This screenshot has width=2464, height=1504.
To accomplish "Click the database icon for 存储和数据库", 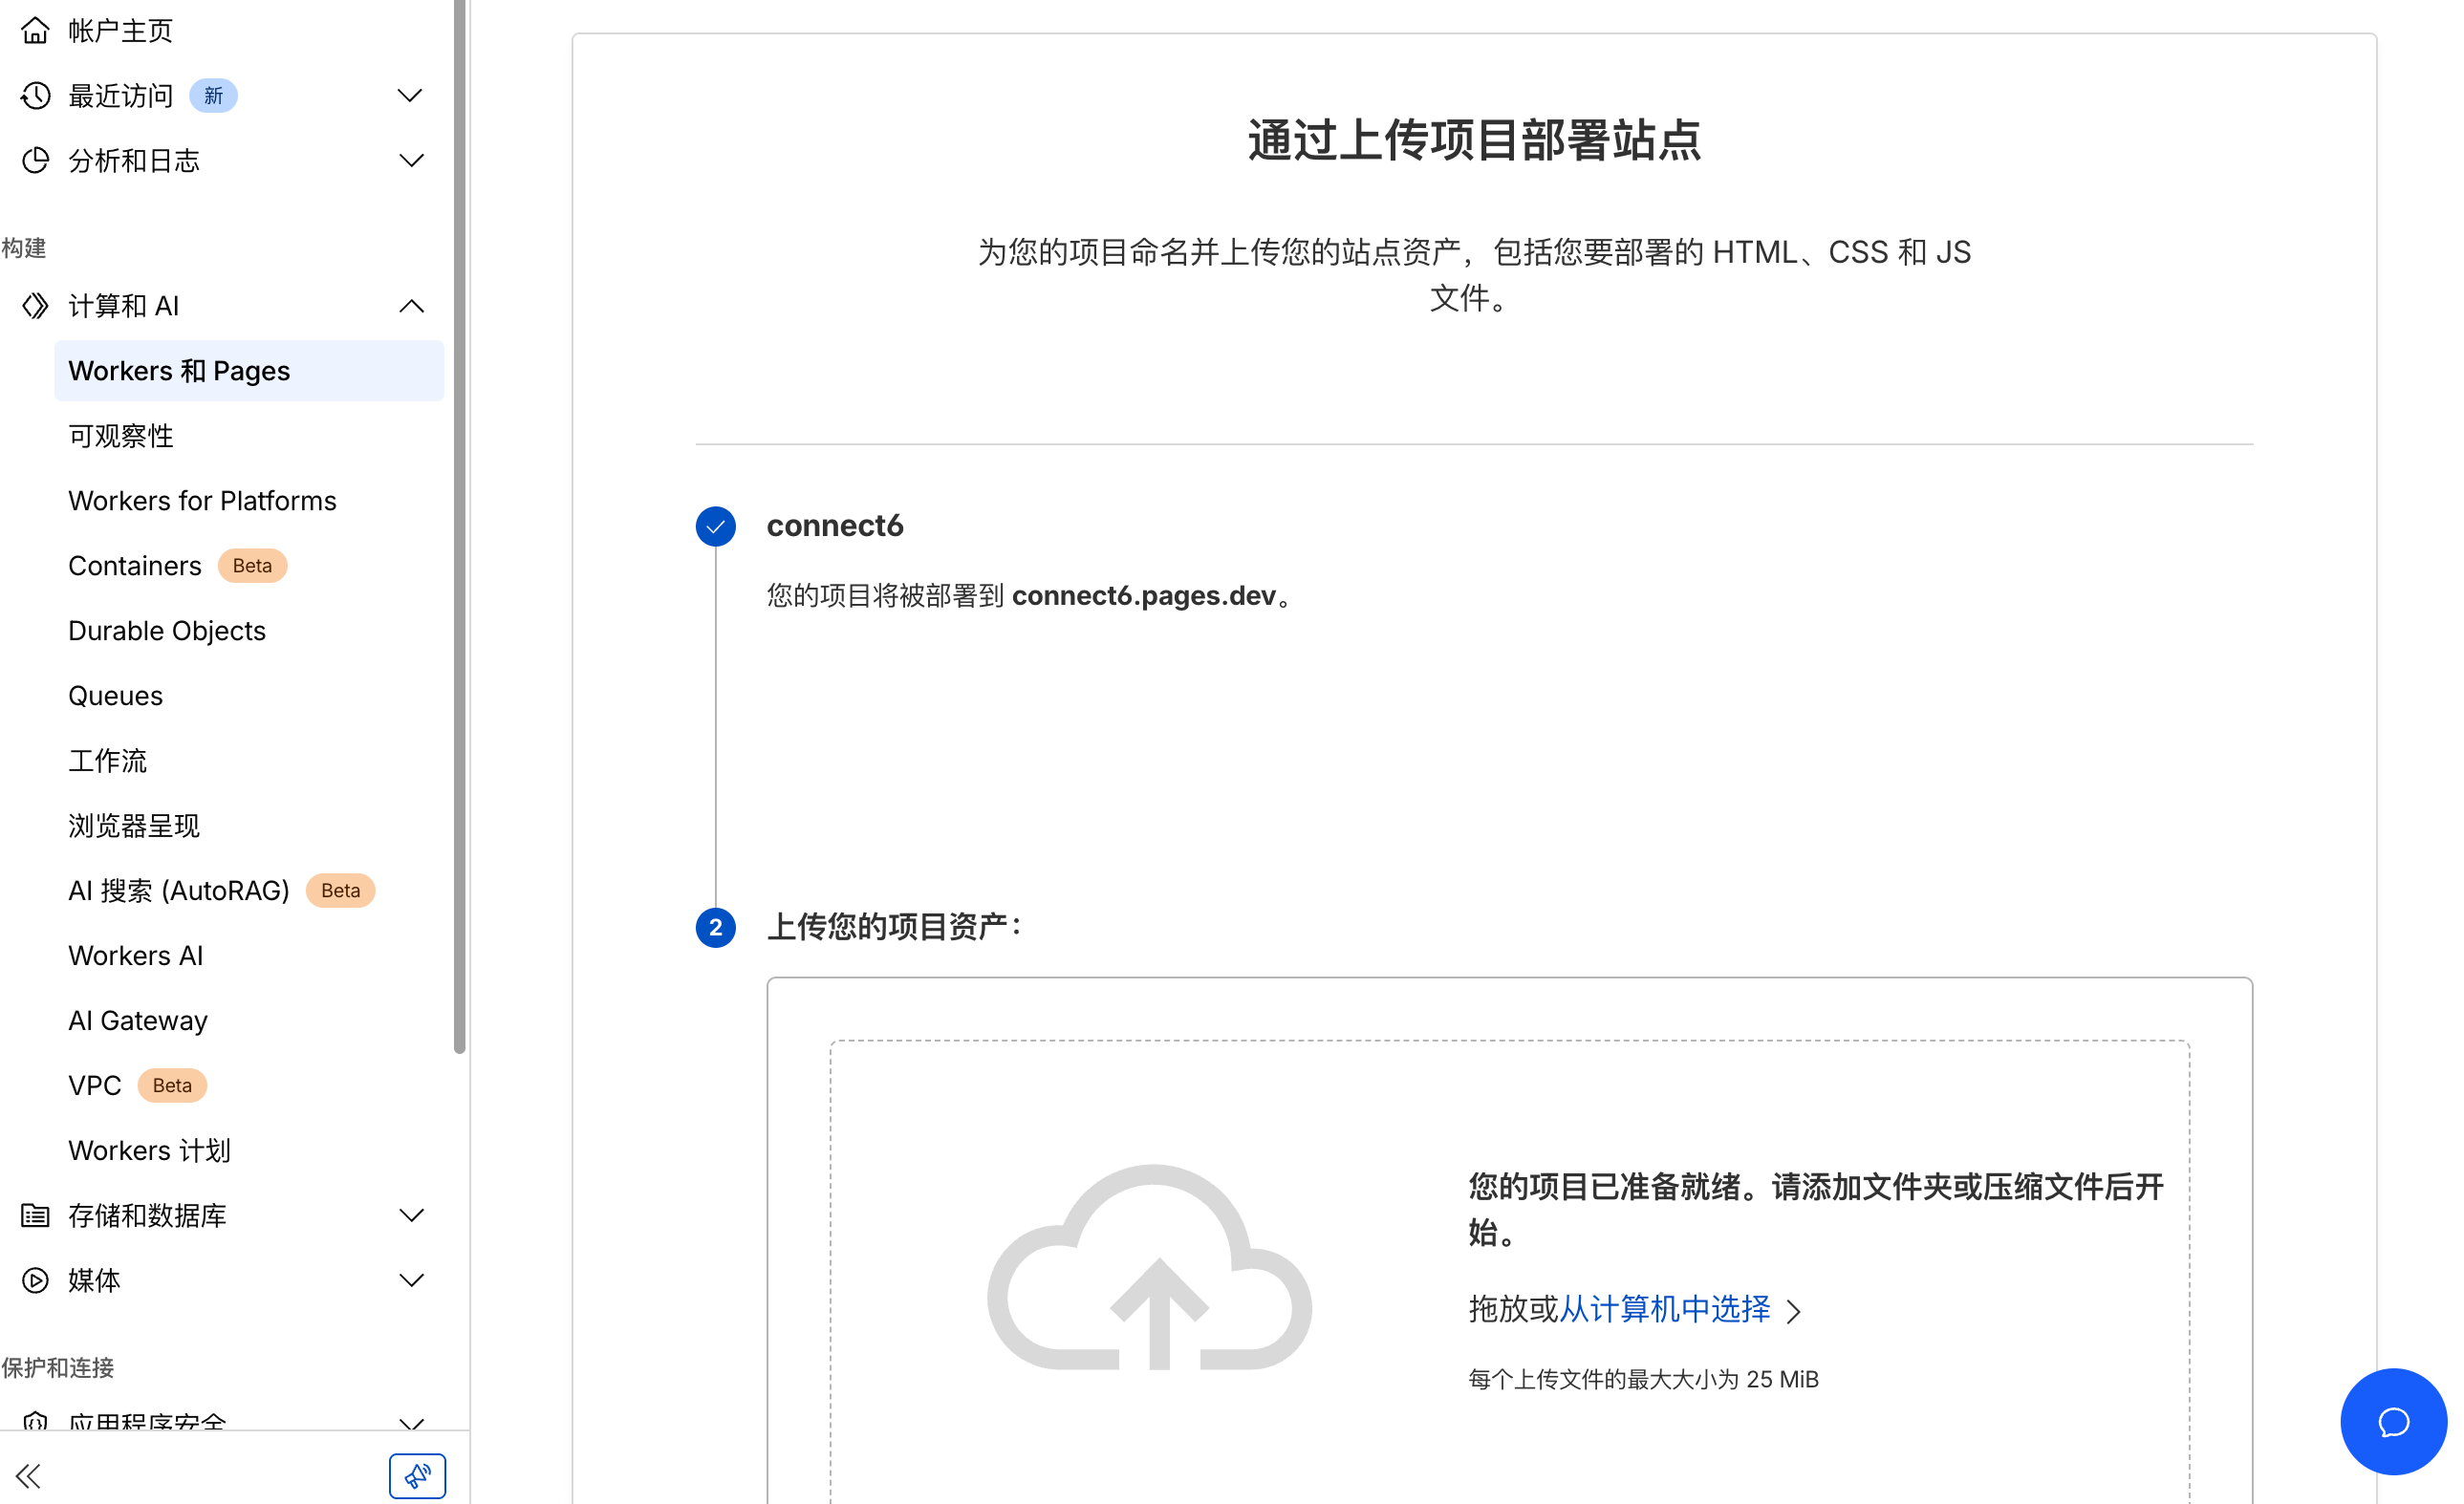I will pyautogui.click(x=35, y=1215).
